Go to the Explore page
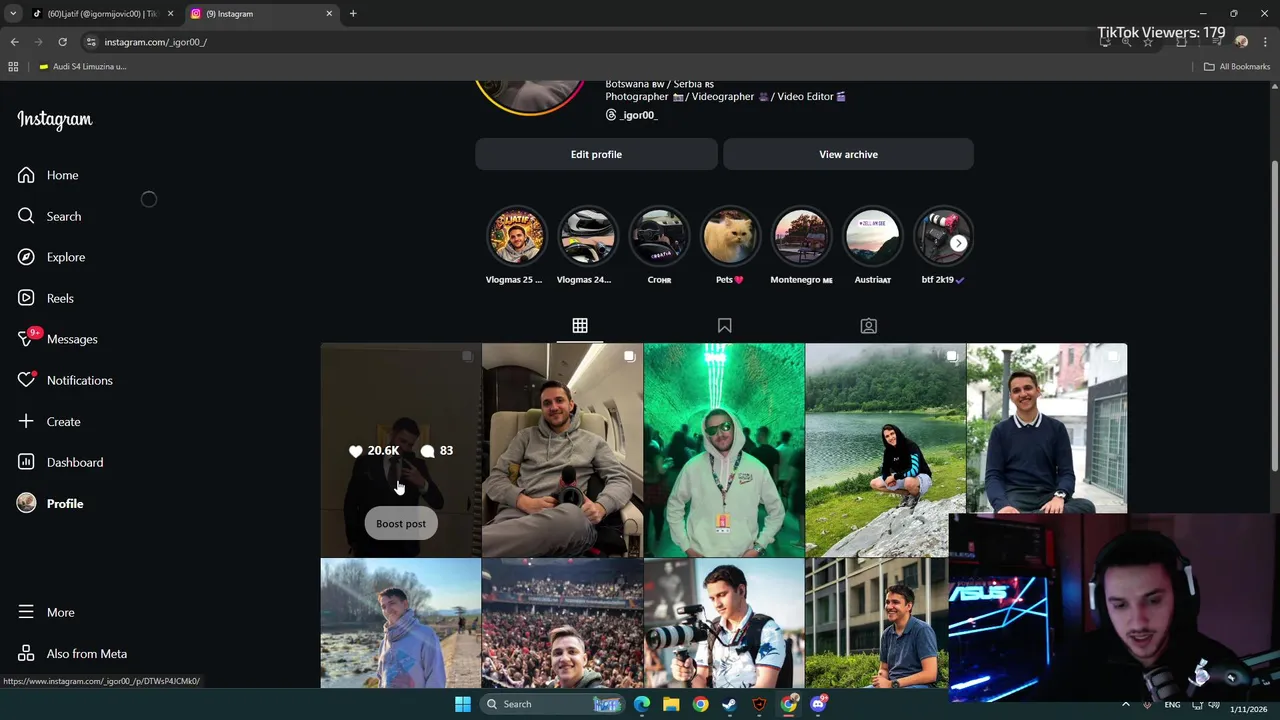Screen dimensions: 1280x720 (52, 257)
